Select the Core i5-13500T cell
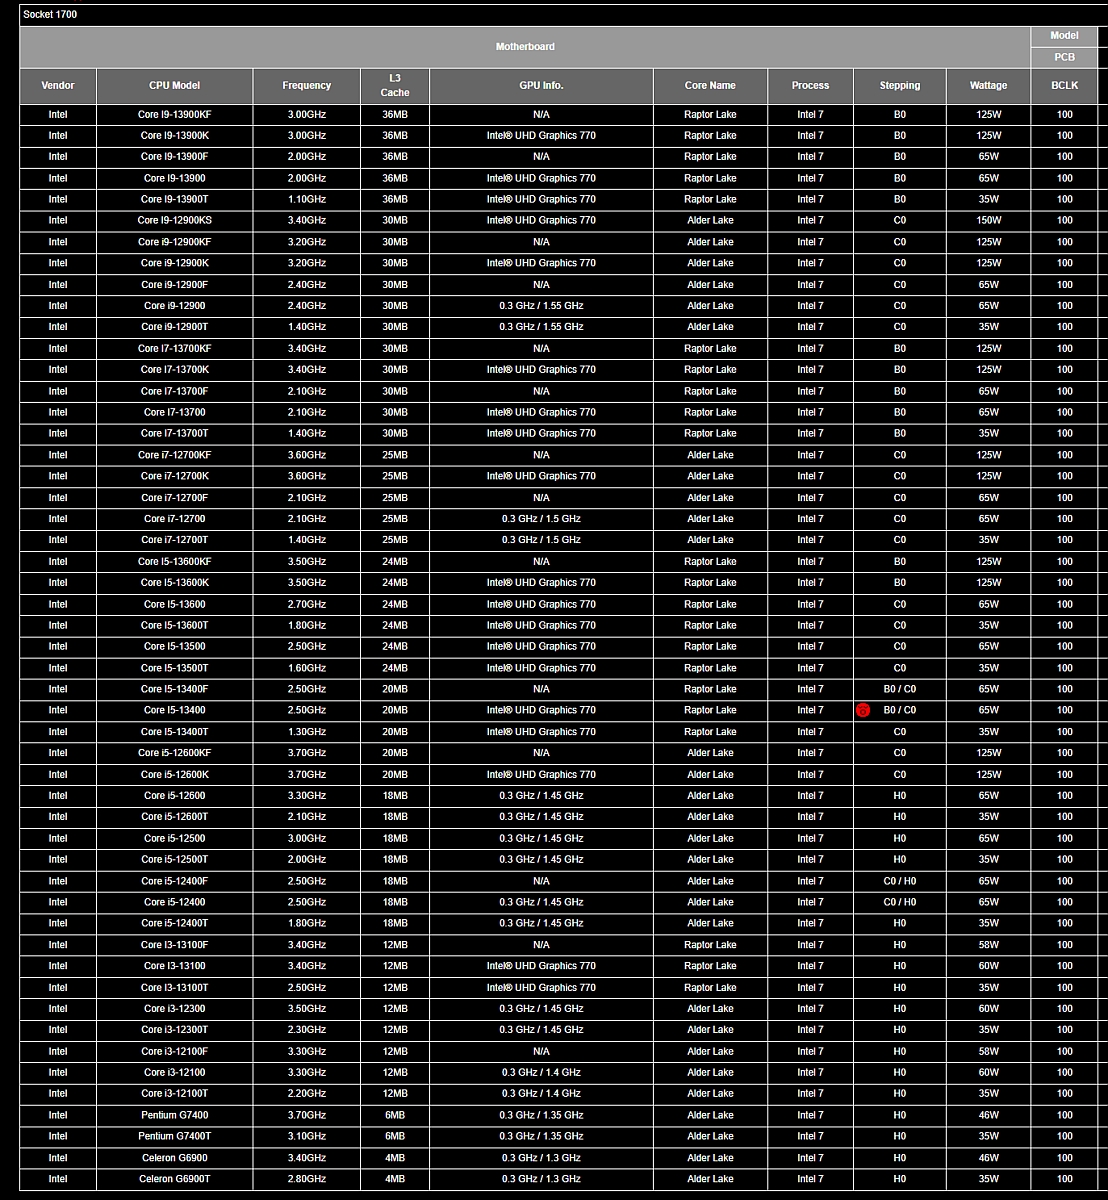The width and height of the screenshot is (1108, 1200). pos(175,668)
